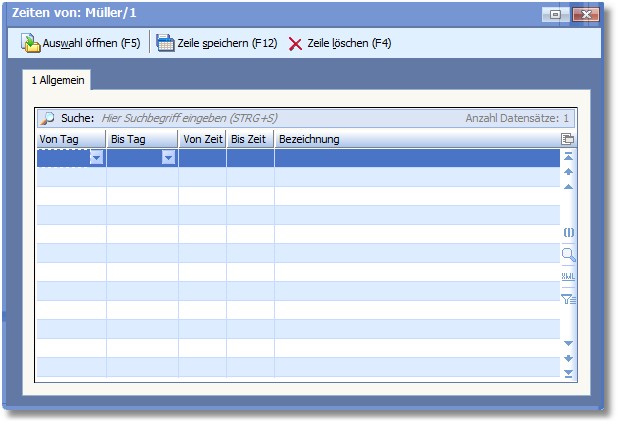Open the filter funnel icon in sidebar
The width and height of the screenshot is (618, 424).
(569, 298)
